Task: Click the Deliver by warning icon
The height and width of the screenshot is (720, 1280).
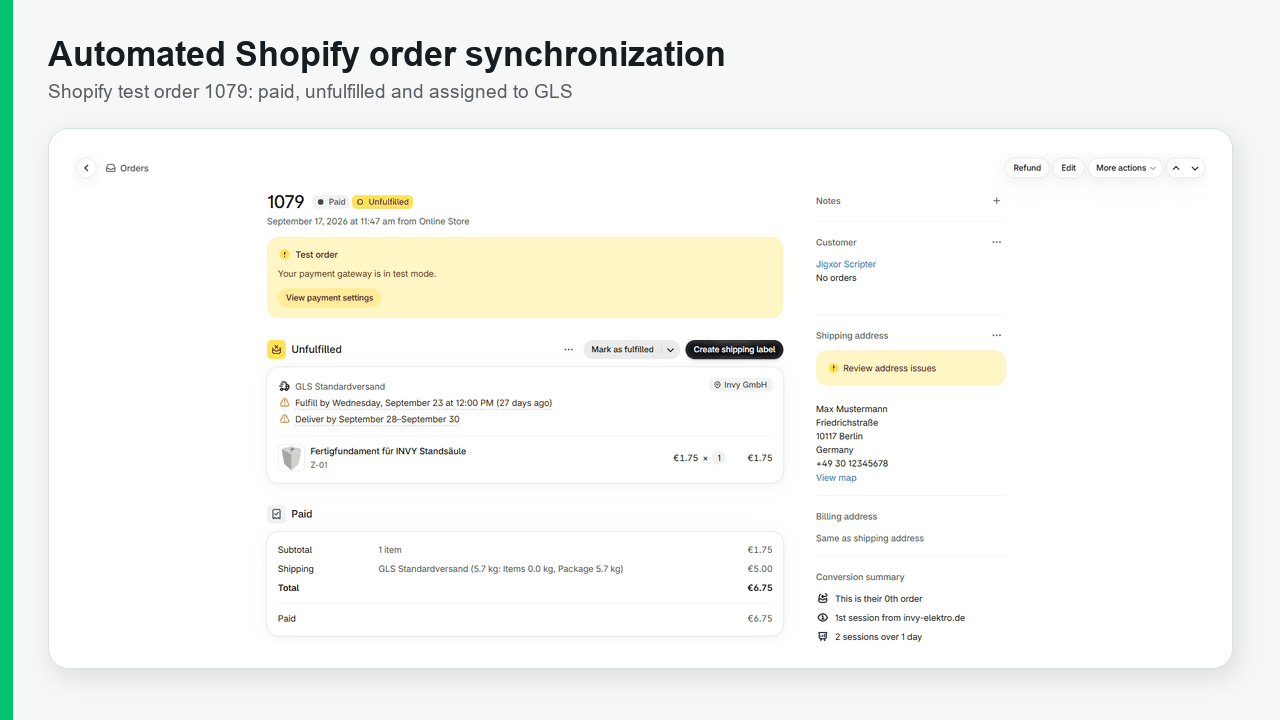Action: point(285,419)
